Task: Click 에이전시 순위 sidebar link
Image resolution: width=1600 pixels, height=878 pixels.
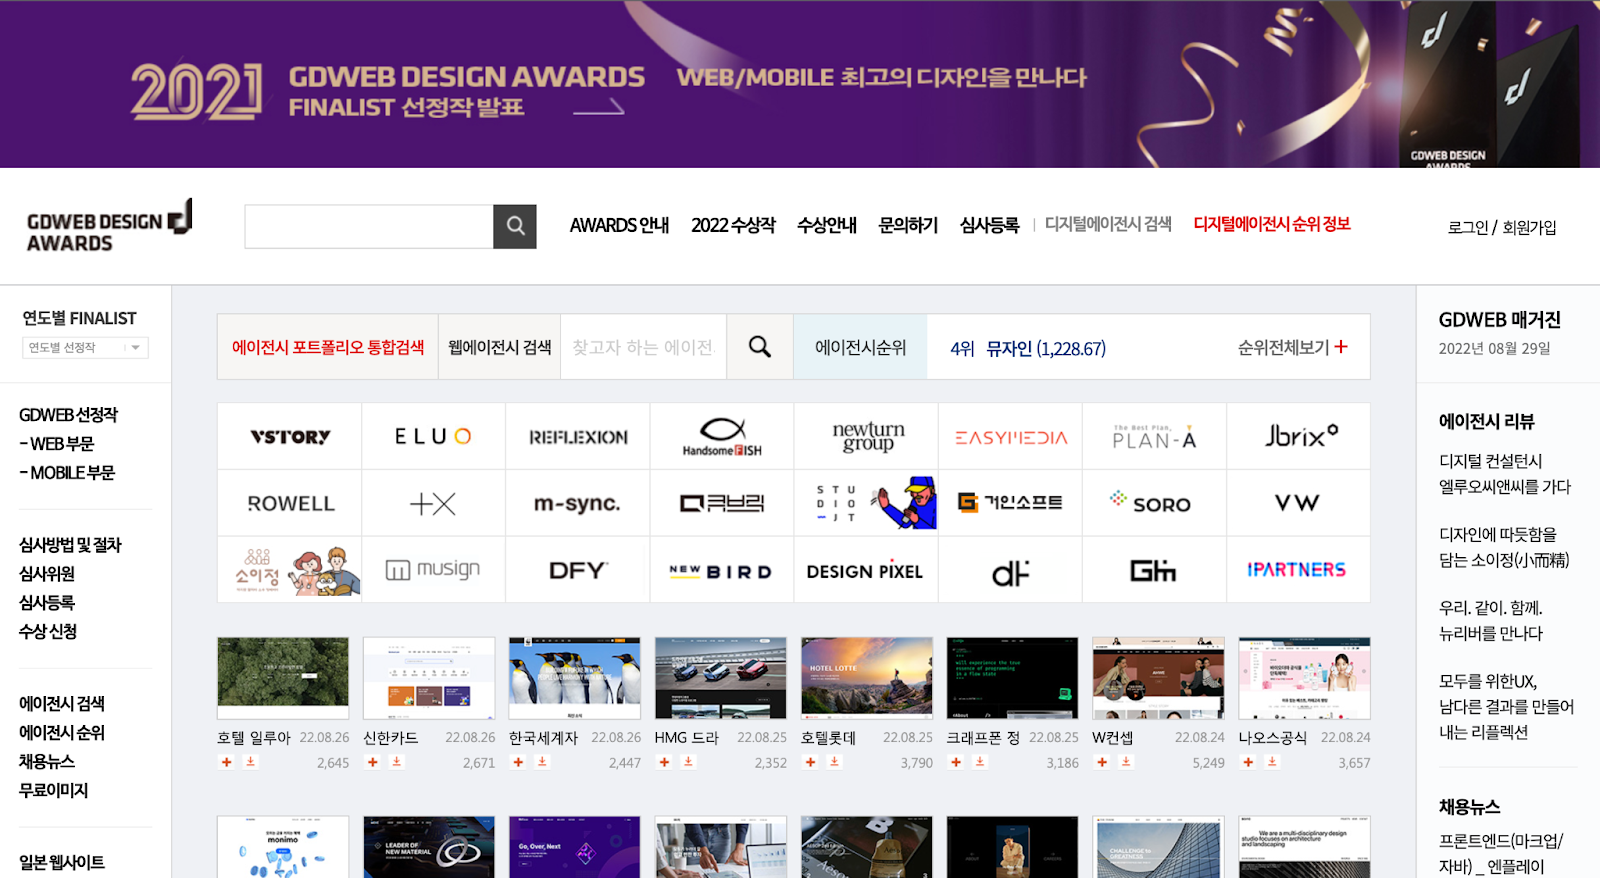Action: click(62, 732)
